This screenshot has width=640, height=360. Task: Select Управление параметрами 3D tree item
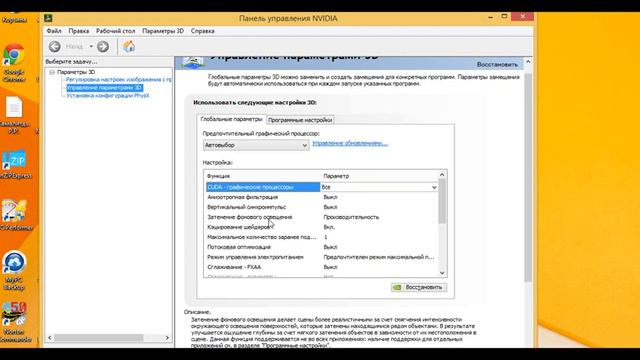[104, 87]
